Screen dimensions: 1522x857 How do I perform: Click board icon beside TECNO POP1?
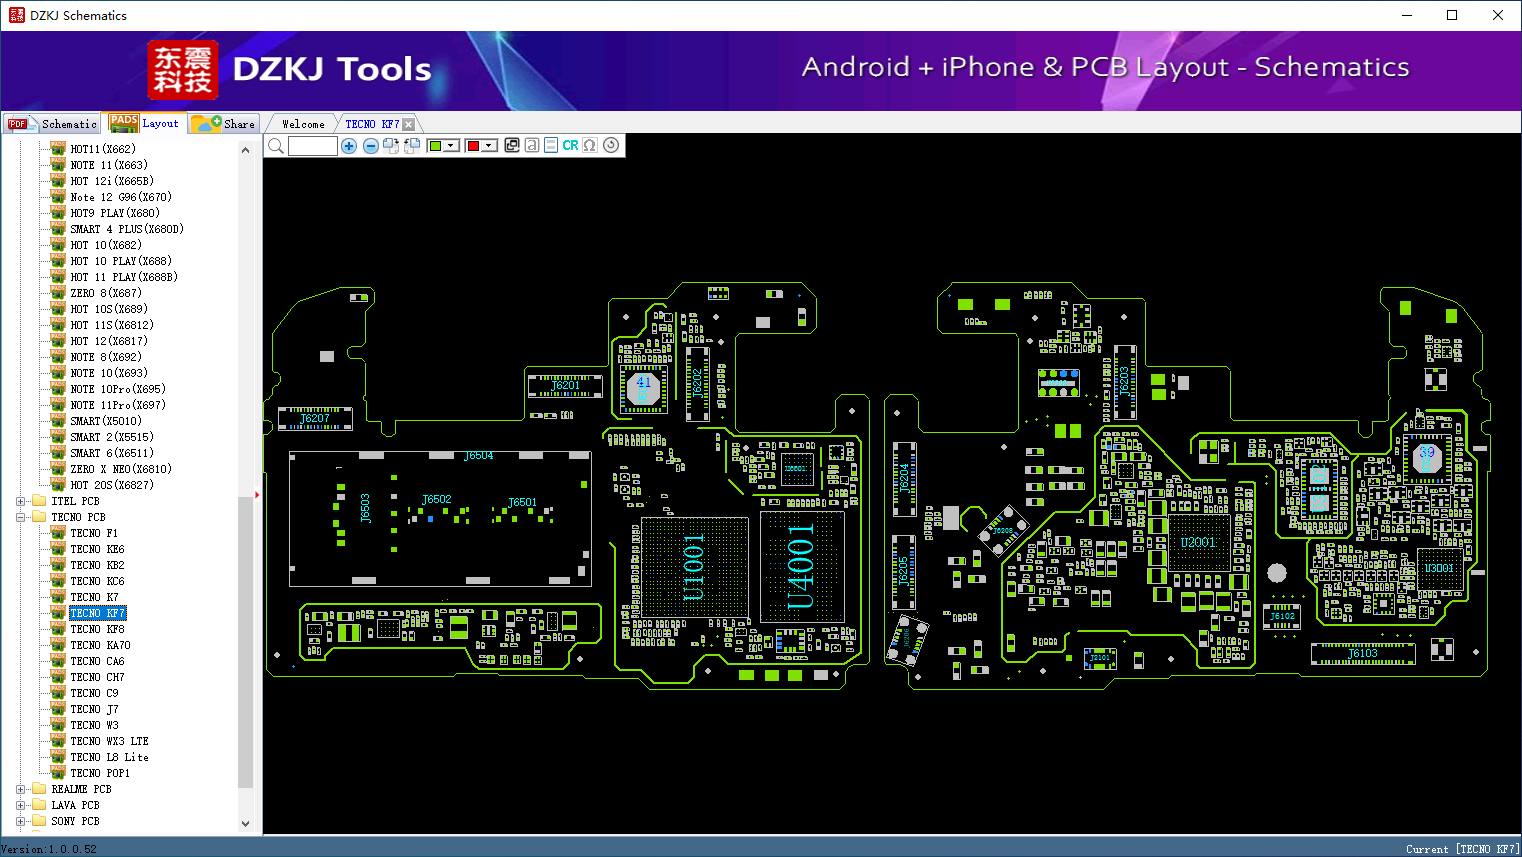tap(58, 773)
